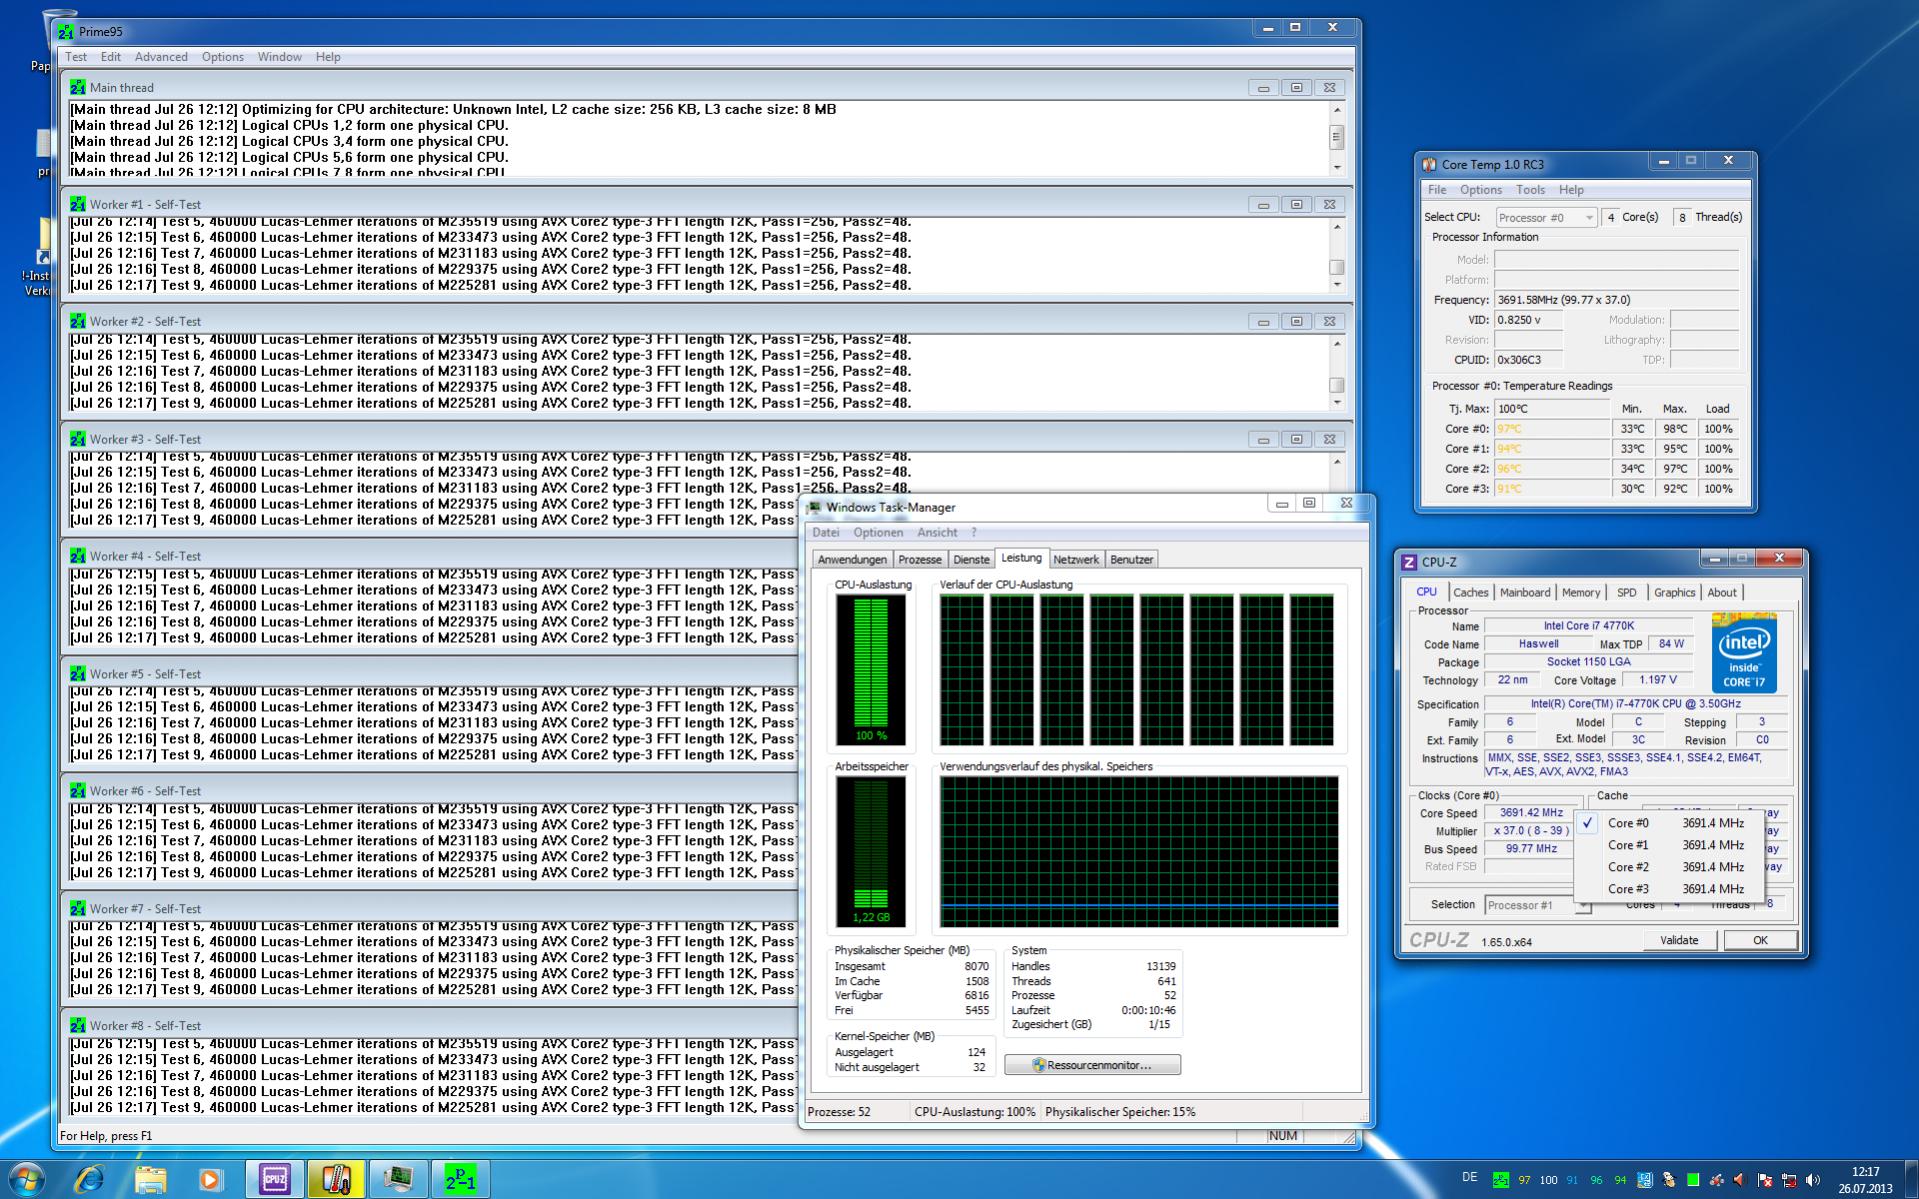Click the Main thread log scrollbar thumb

(x=1337, y=136)
